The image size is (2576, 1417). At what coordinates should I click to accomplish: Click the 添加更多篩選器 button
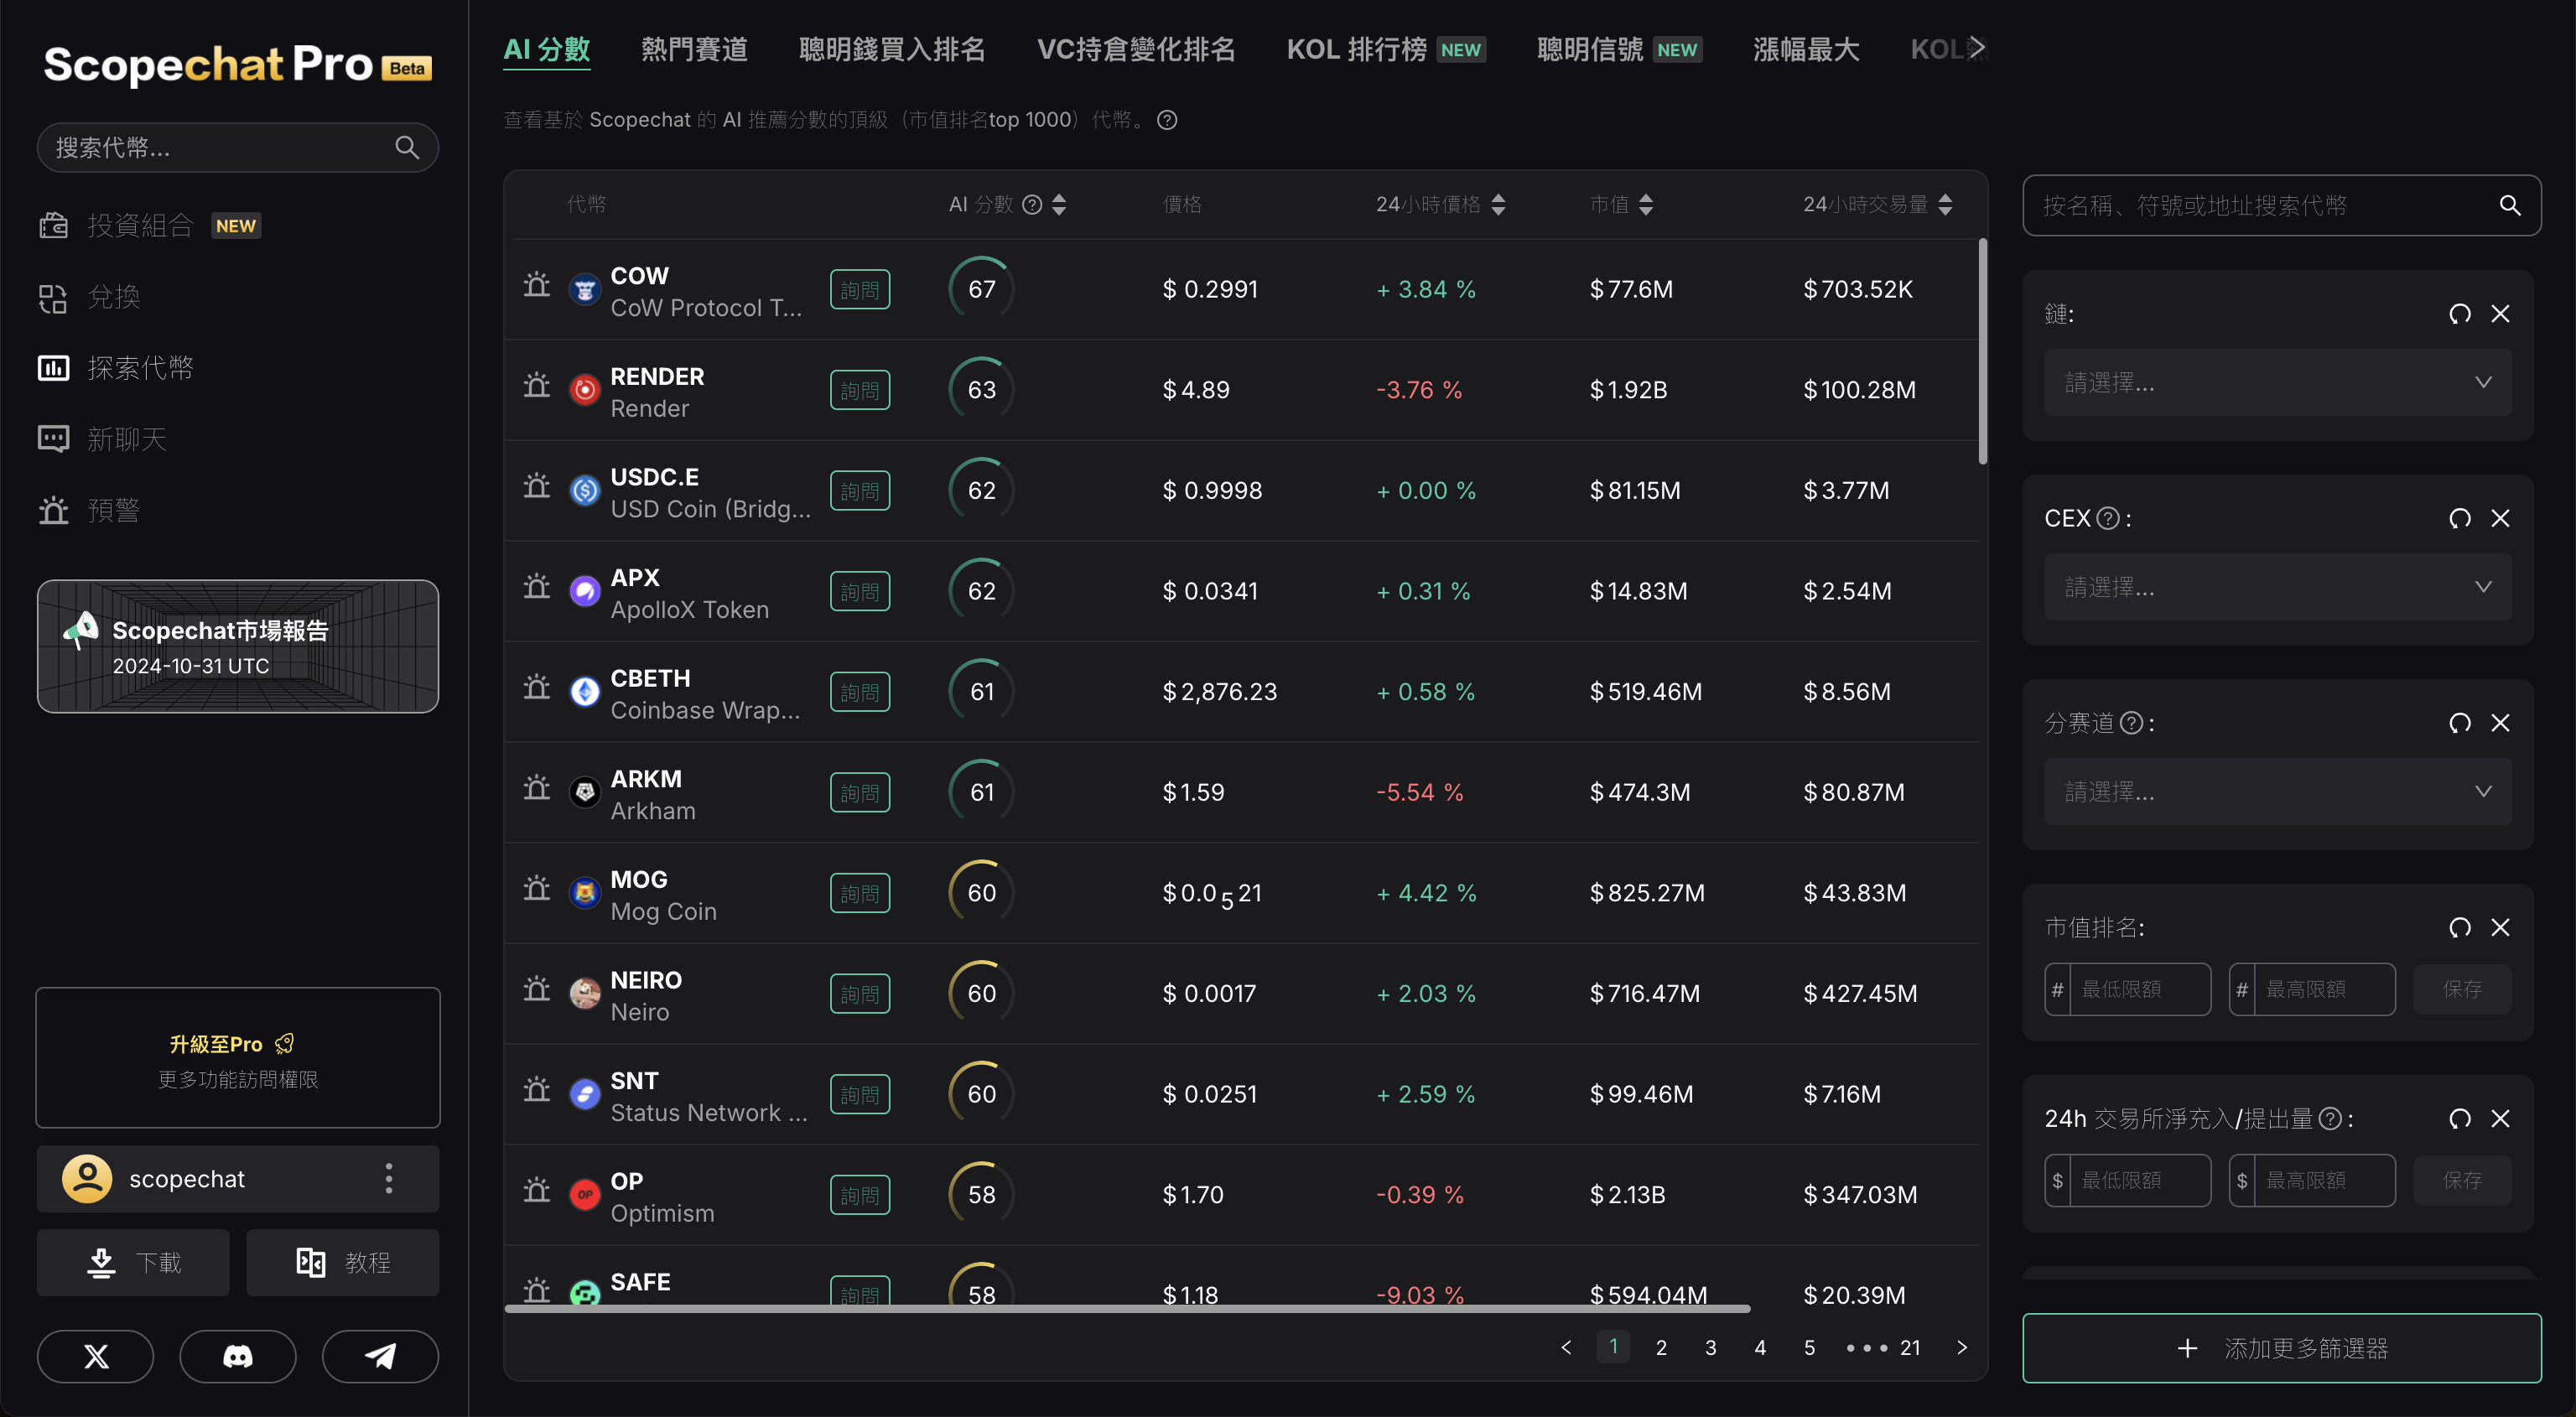[2281, 1348]
